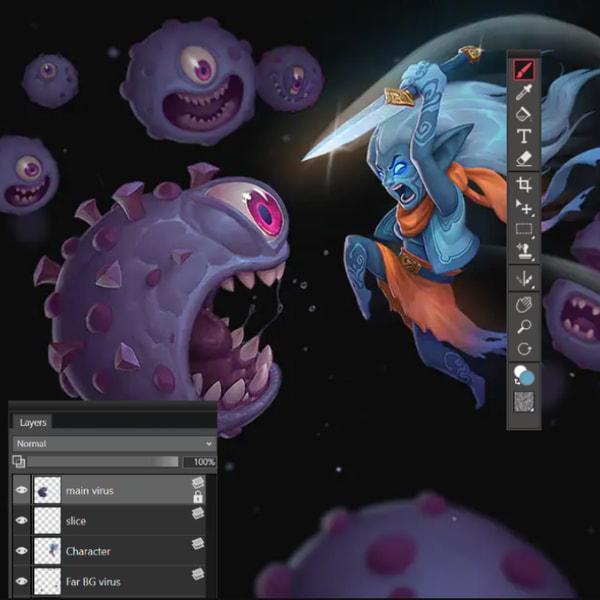This screenshot has width=600, height=600.
Task: Open the paper texture selector
Action: click(523, 402)
